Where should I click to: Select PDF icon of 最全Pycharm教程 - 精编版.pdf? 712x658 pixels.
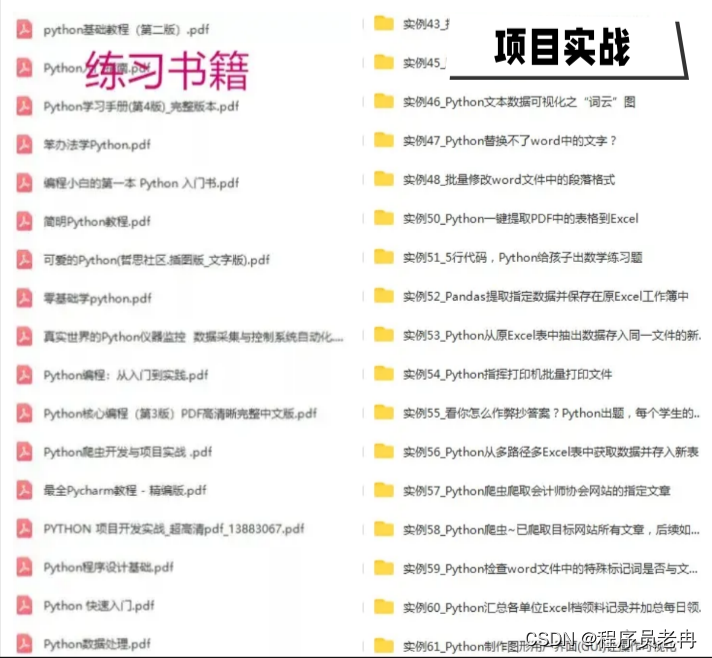pyautogui.click(x=25, y=490)
